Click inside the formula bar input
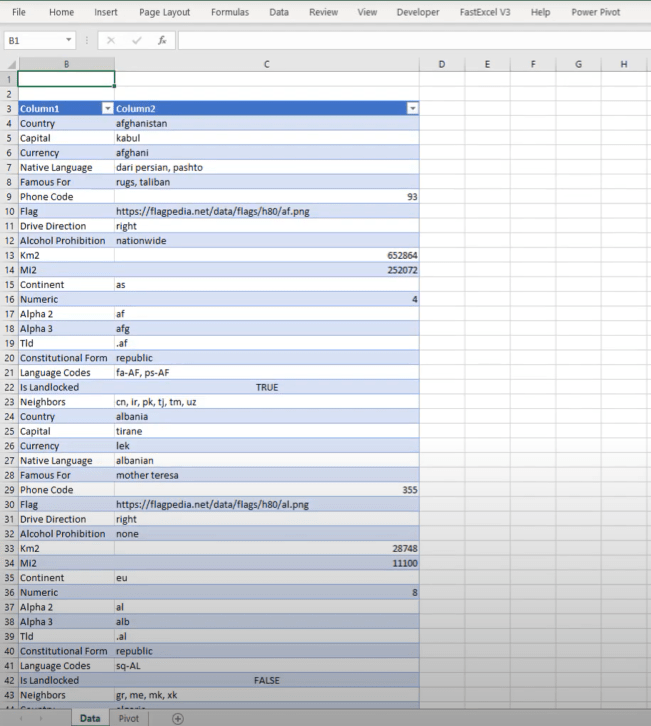The width and height of the screenshot is (651, 726). (414, 40)
